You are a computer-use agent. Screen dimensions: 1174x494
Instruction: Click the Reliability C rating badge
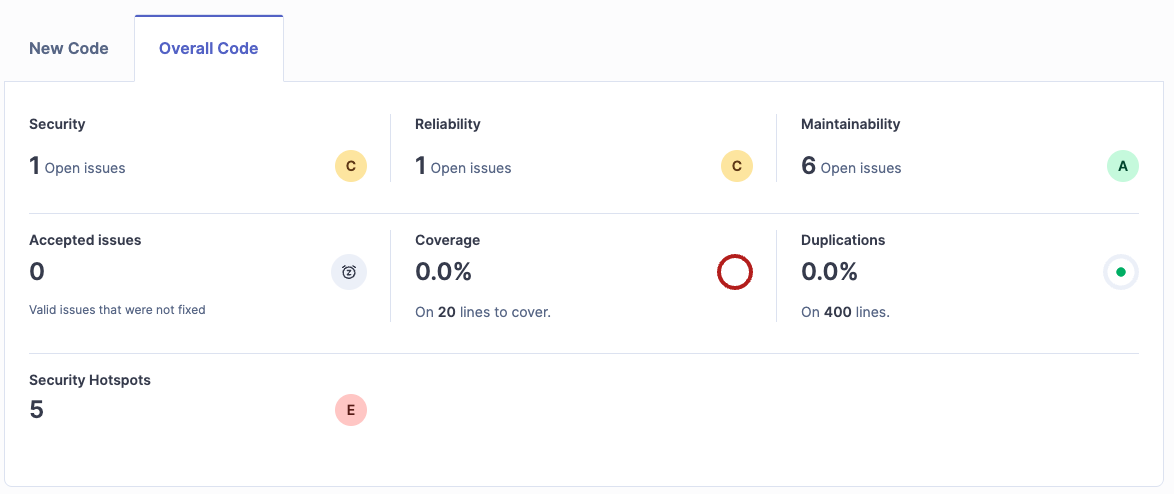tap(737, 166)
